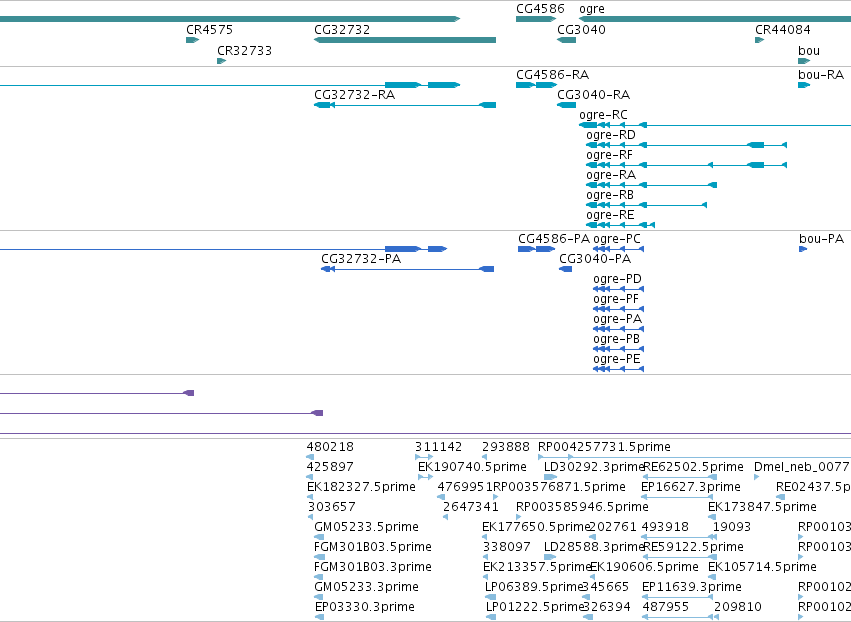This screenshot has height=622, width=851.
Task: Click the EK182327.5prime EST label
Action: [361, 487]
